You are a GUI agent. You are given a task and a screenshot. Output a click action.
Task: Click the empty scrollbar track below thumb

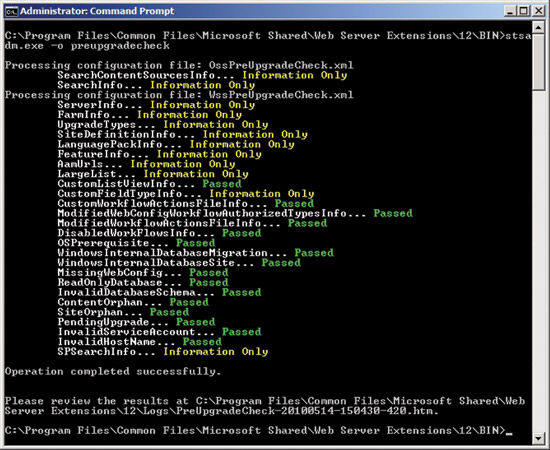coord(538,260)
